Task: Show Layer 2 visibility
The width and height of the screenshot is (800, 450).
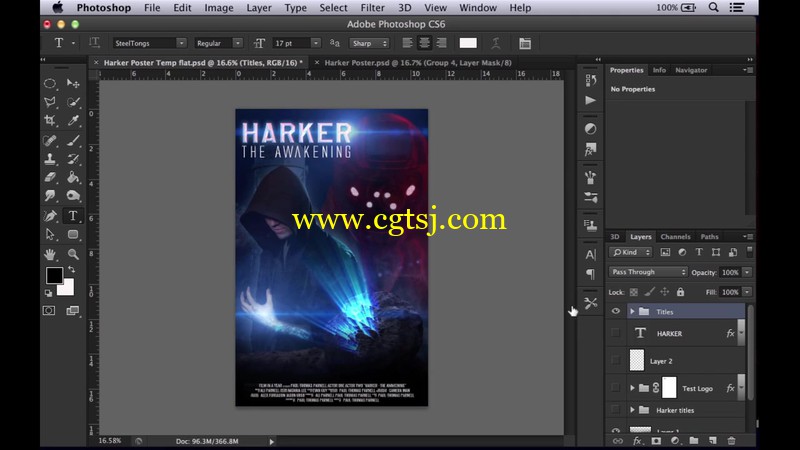Action: point(616,361)
